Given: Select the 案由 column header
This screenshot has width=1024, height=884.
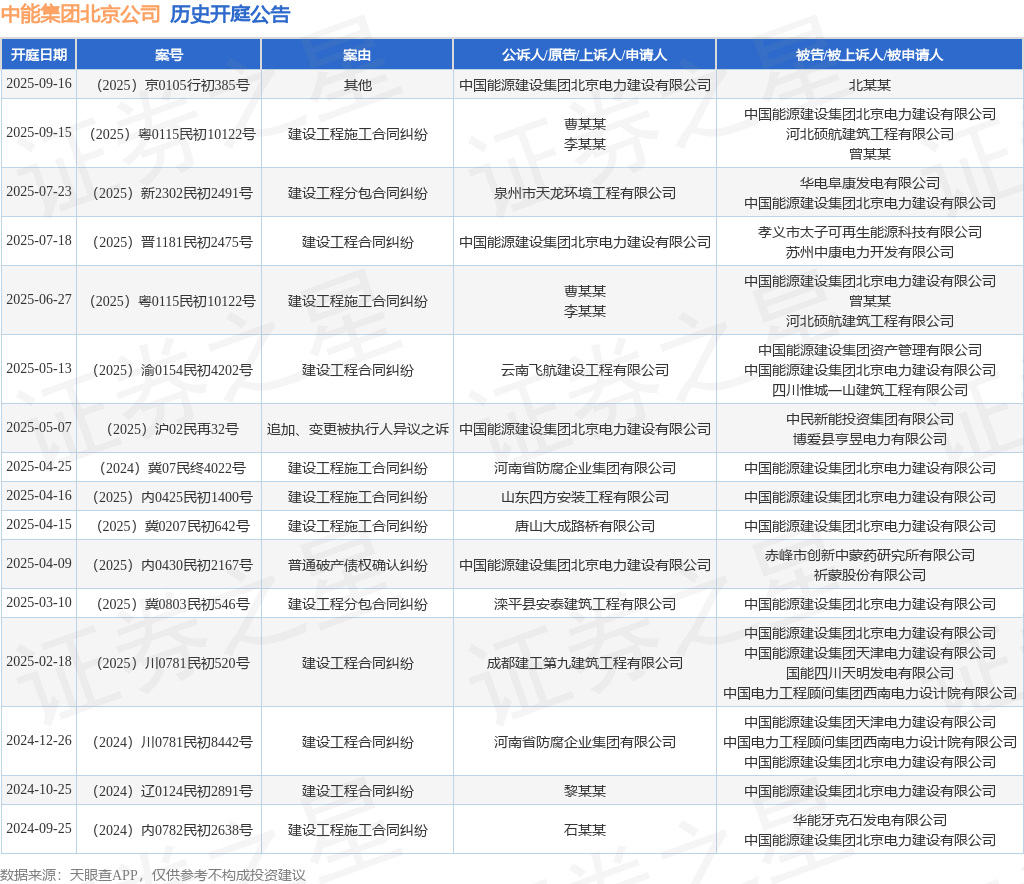Looking at the screenshot, I should 357,55.
